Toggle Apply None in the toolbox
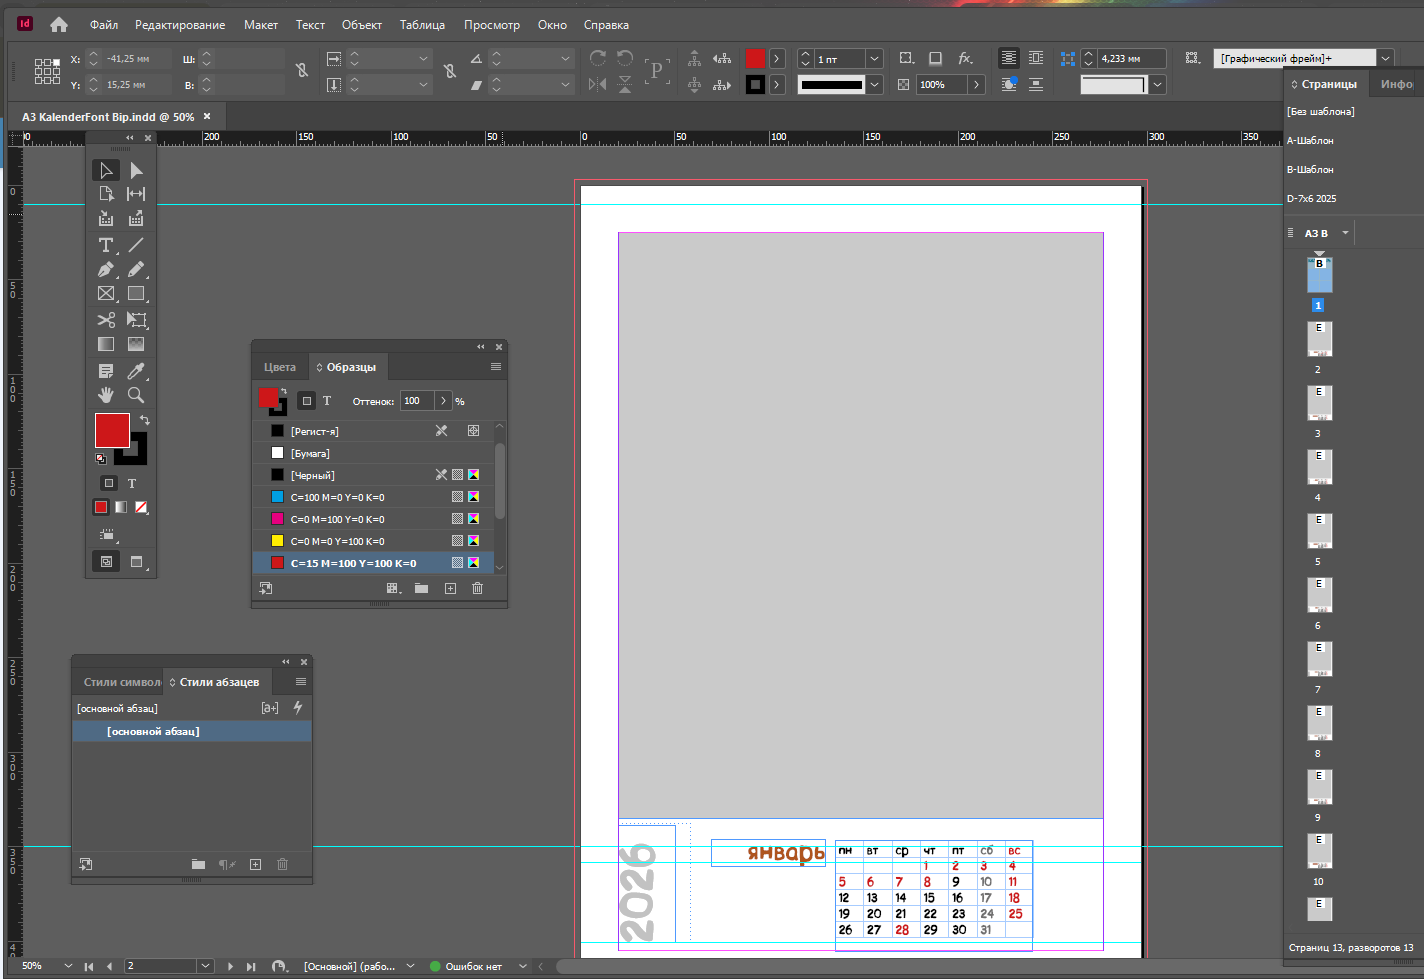 point(141,507)
